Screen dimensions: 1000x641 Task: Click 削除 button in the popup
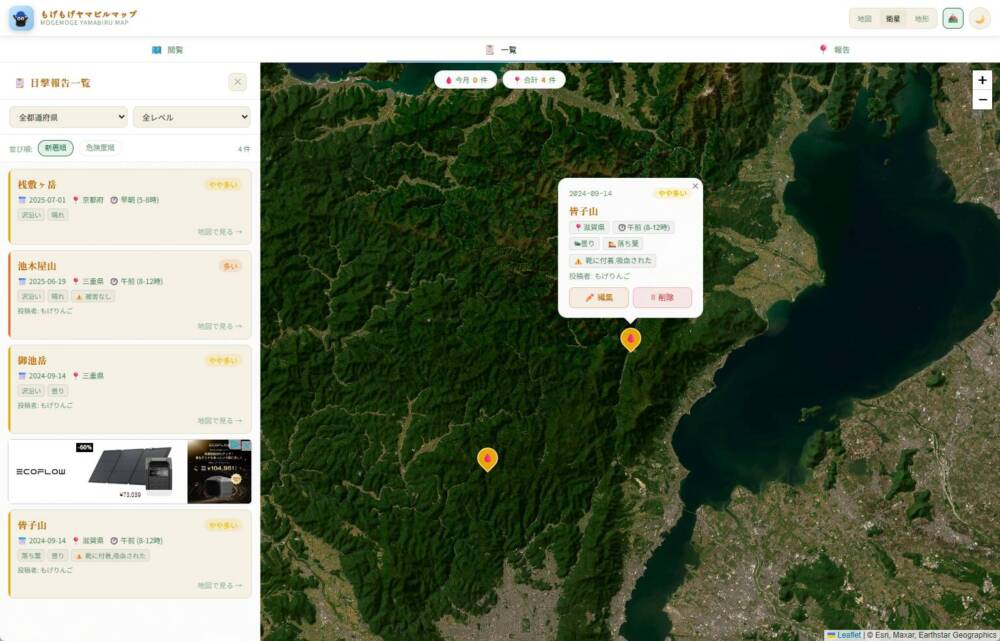(662, 297)
